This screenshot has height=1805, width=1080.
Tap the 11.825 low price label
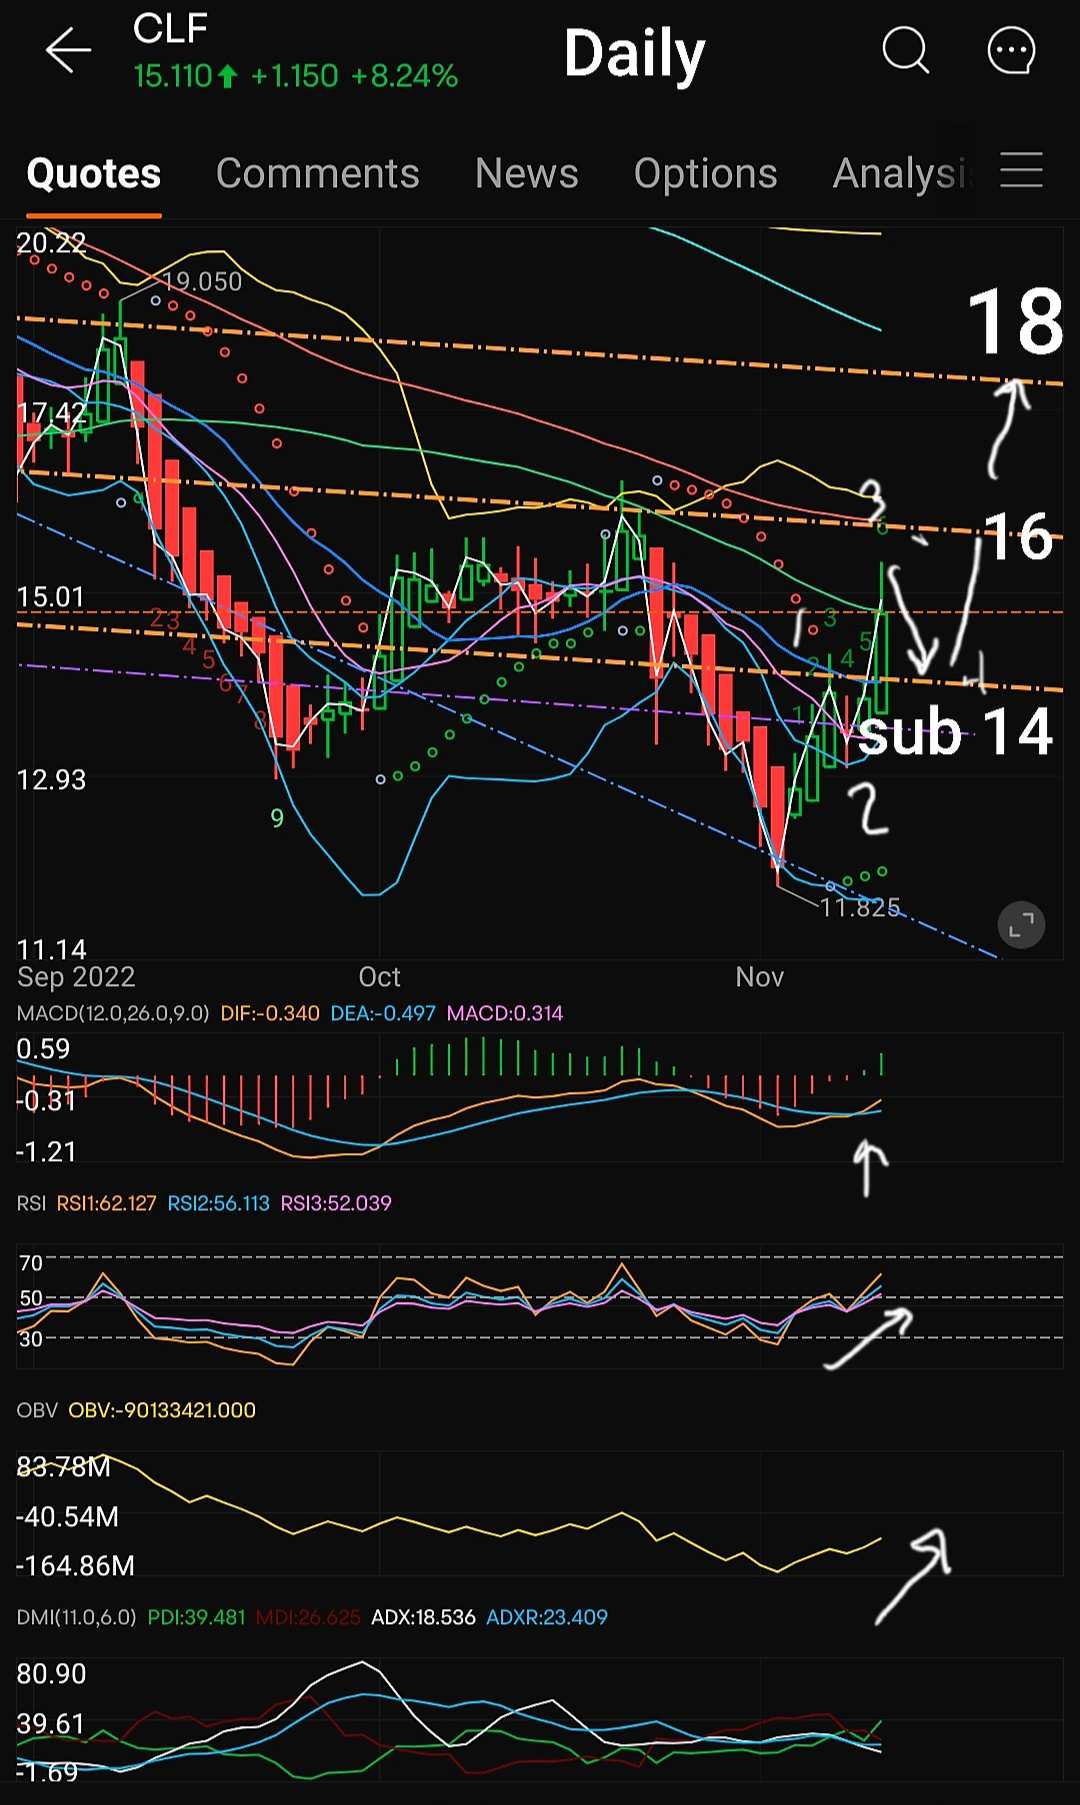(860, 907)
